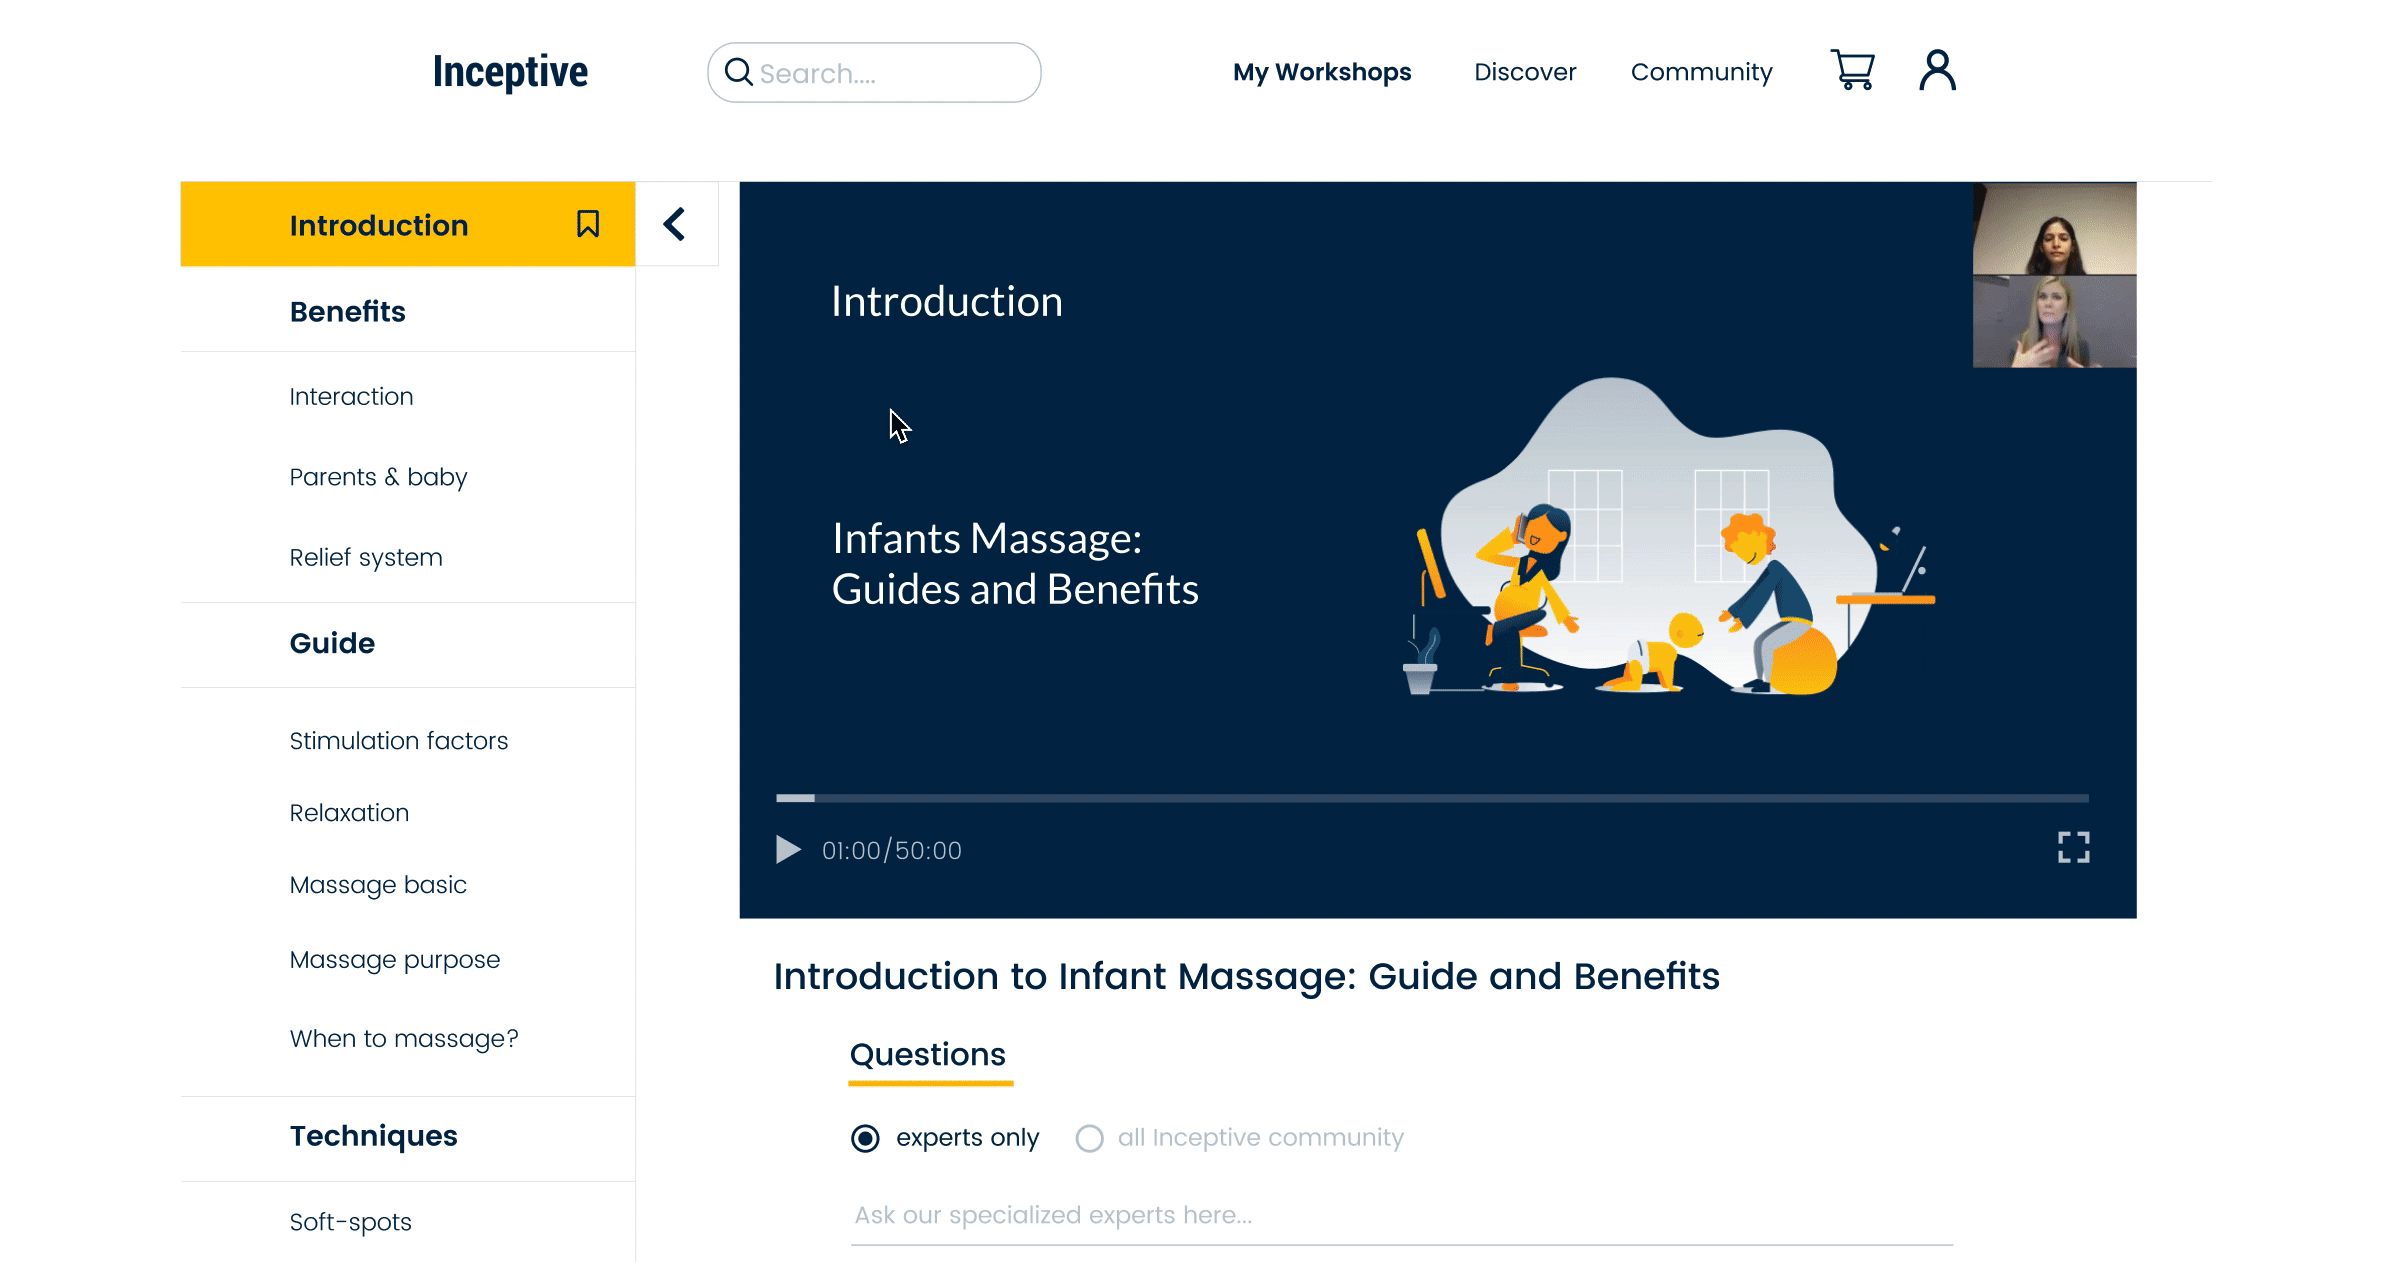Click the Inceptive logo
This screenshot has width=2398, height=1262.
[x=510, y=72]
